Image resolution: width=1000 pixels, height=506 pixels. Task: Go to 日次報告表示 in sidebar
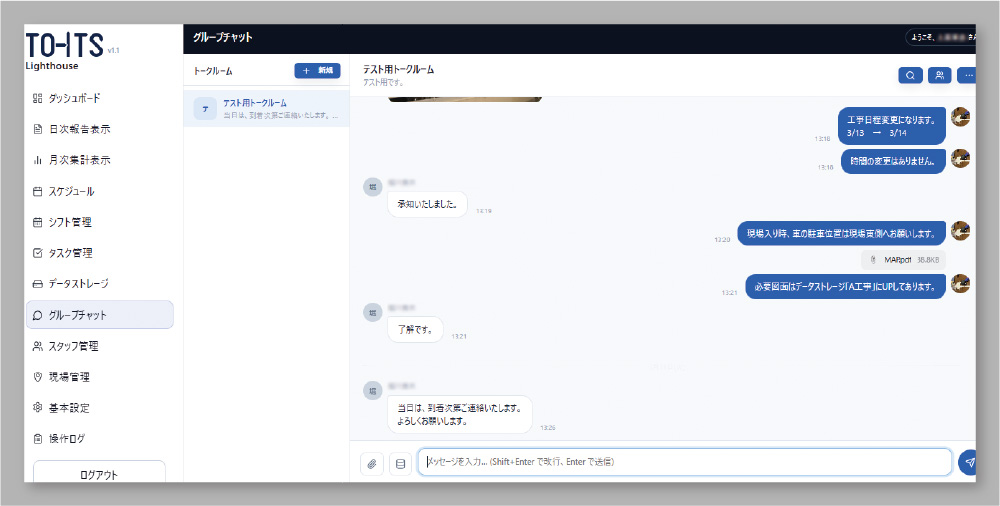[x=79, y=129]
